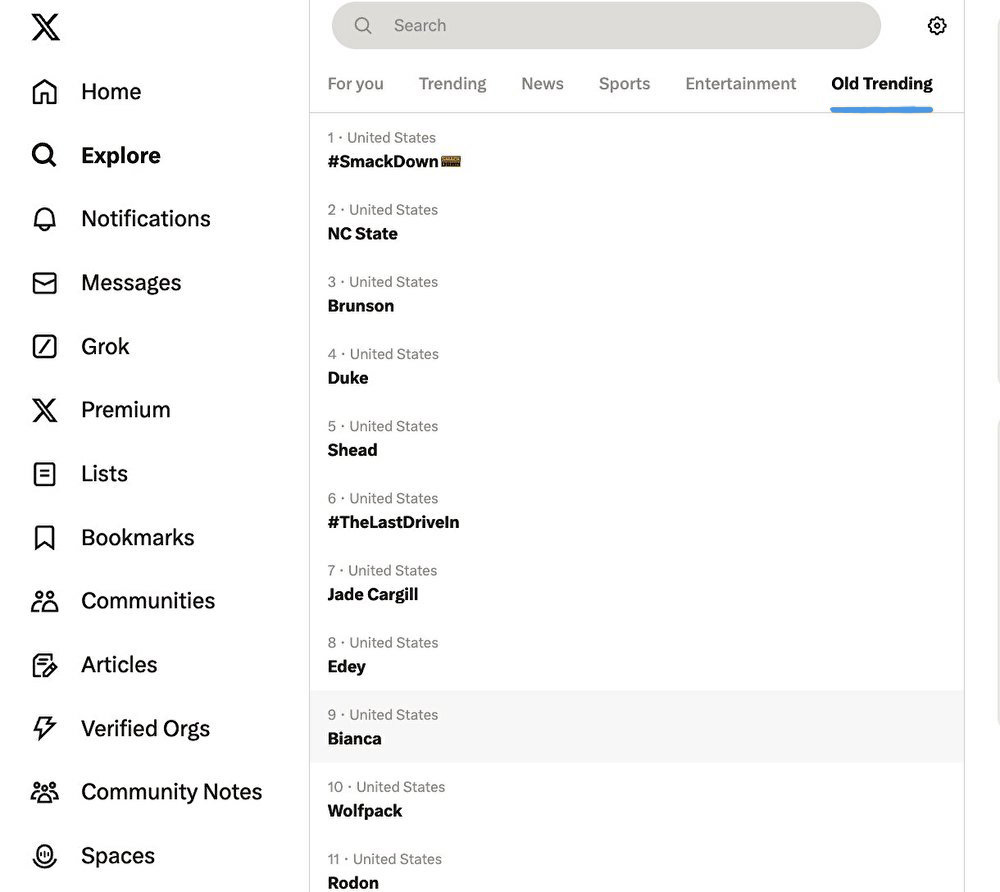
Task: Switch to the For you tab
Action: pos(355,84)
